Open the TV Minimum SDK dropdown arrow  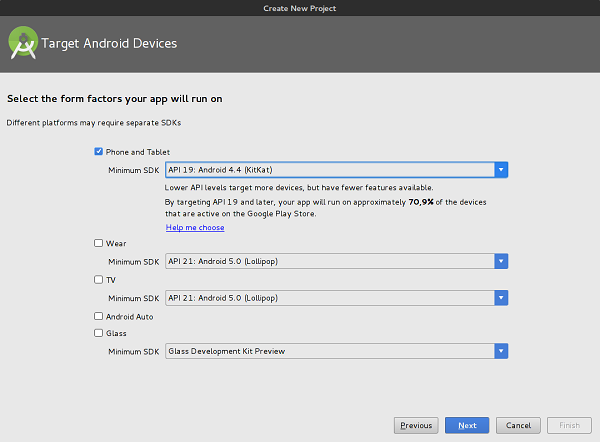501,298
